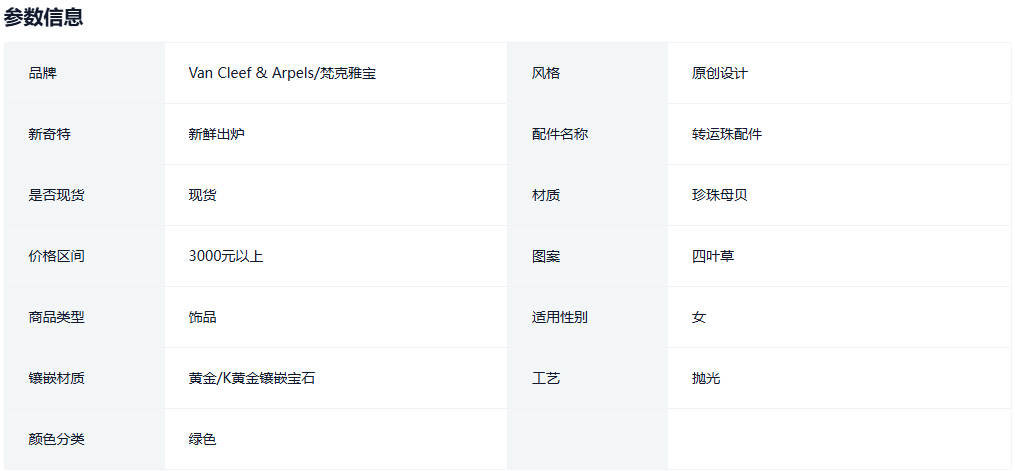Image resolution: width=1015 pixels, height=471 pixels.
Task: Select the 四叶草 pattern value
Action: 712,256
